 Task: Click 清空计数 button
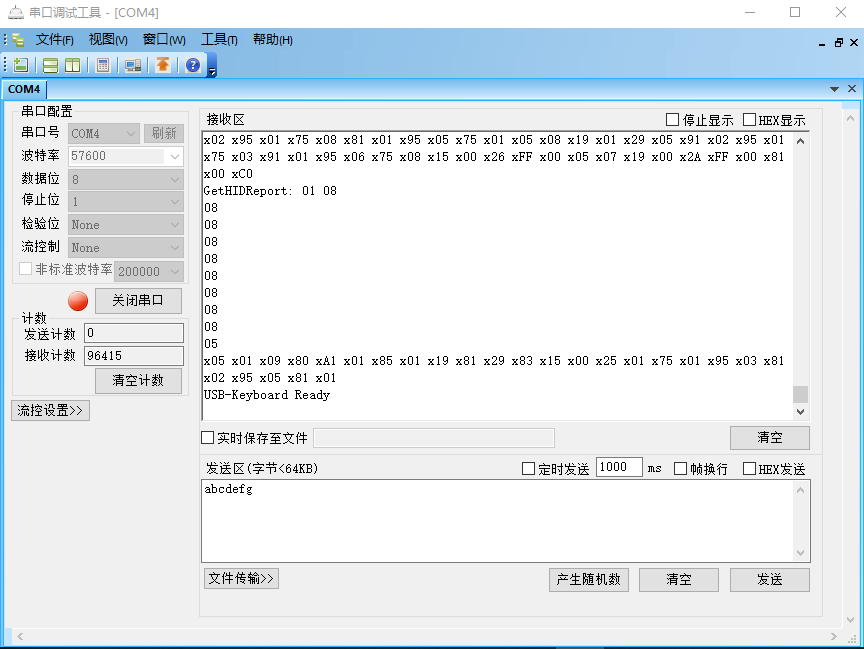tap(138, 381)
